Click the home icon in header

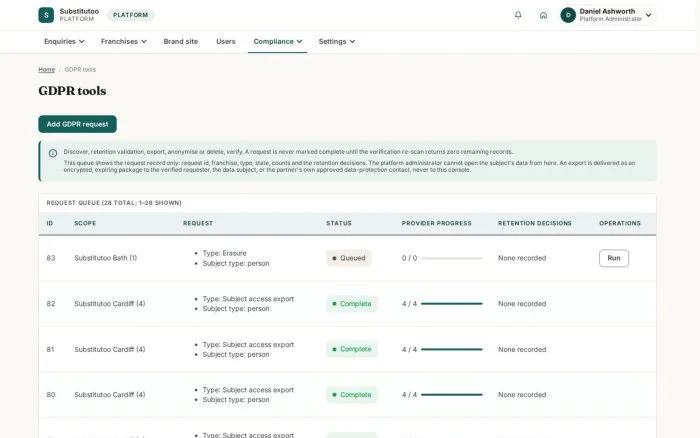pos(543,15)
